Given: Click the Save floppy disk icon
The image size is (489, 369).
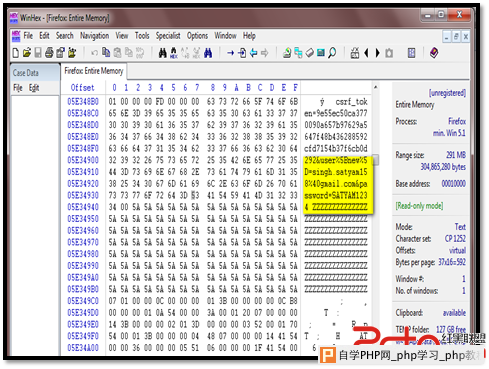Looking at the screenshot, I should pos(38,53).
